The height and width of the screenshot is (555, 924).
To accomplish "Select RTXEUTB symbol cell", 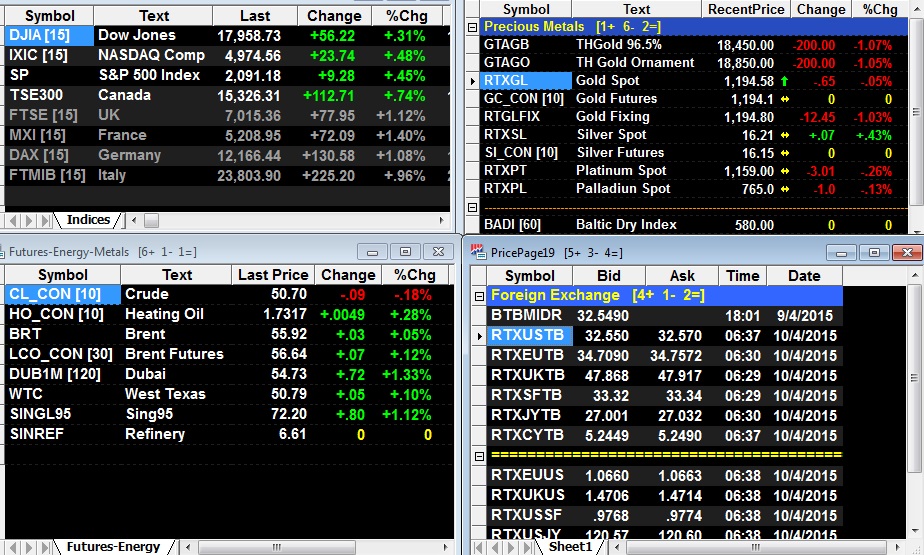I will (530, 355).
